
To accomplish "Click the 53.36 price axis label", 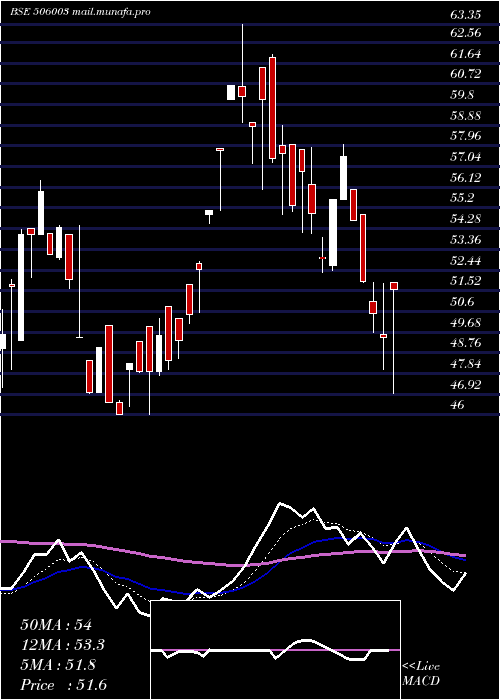I will [466, 239].
